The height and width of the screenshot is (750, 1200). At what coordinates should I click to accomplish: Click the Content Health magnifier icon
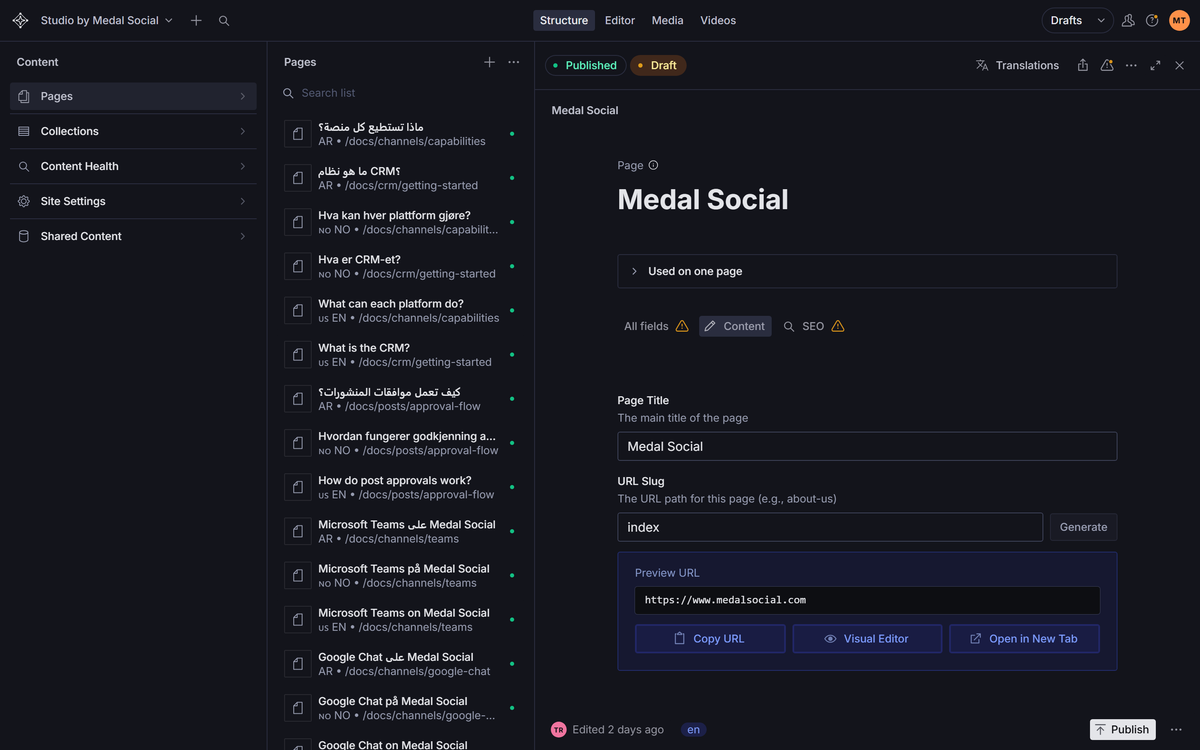[x=24, y=166]
